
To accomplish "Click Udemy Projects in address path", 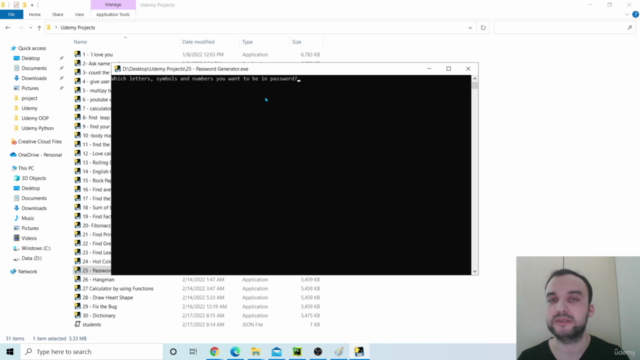I will point(78,28).
